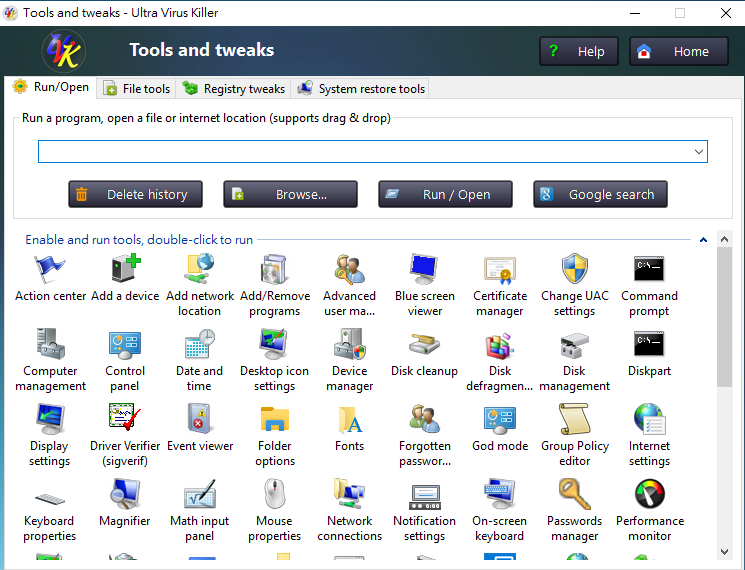The width and height of the screenshot is (745, 570).
Task: Go to Home screen button
Action: [x=678, y=51]
